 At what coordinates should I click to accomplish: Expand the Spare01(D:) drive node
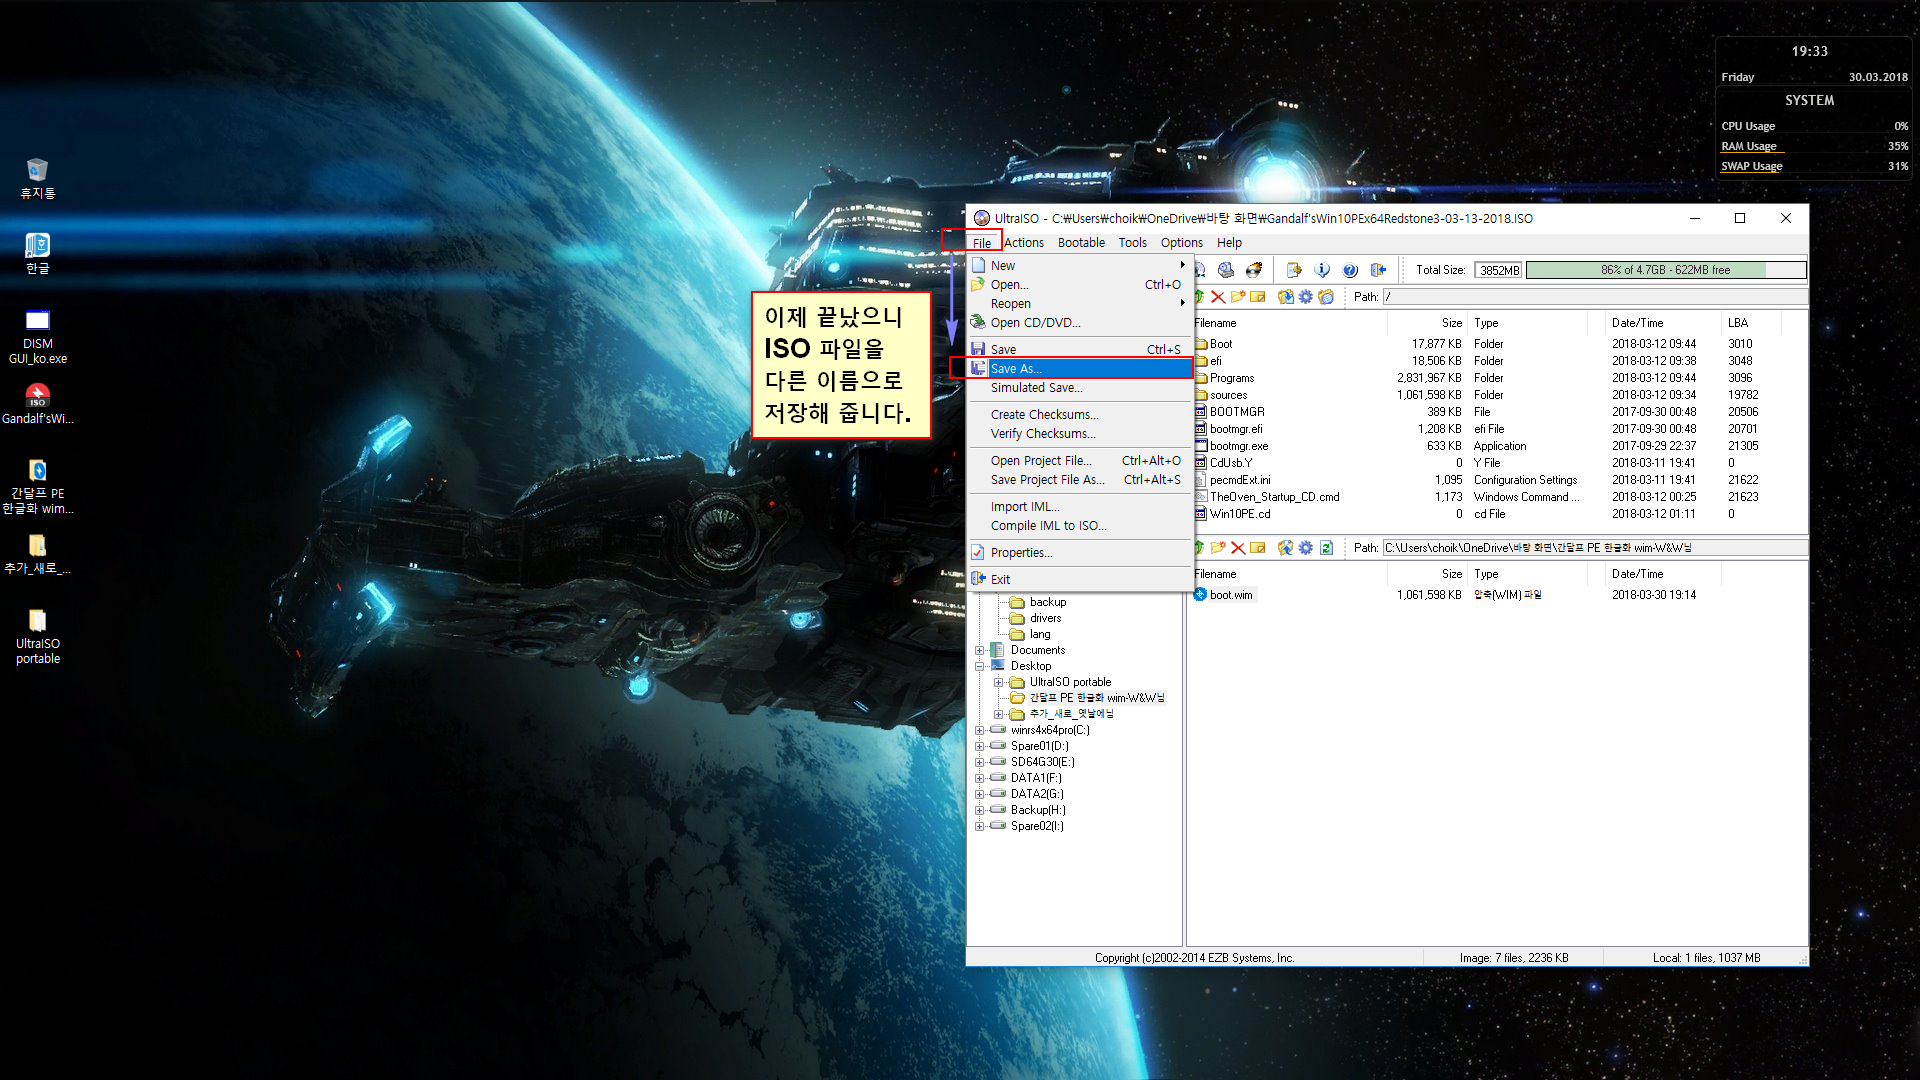(x=980, y=746)
